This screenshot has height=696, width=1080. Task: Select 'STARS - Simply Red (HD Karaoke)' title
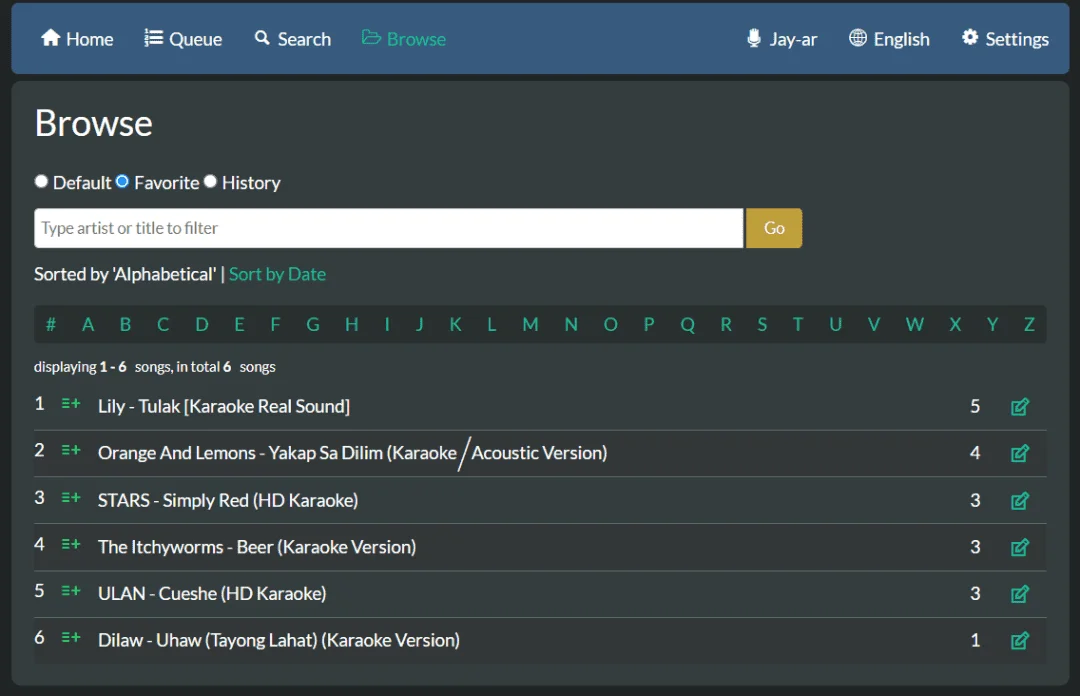click(x=228, y=500)
